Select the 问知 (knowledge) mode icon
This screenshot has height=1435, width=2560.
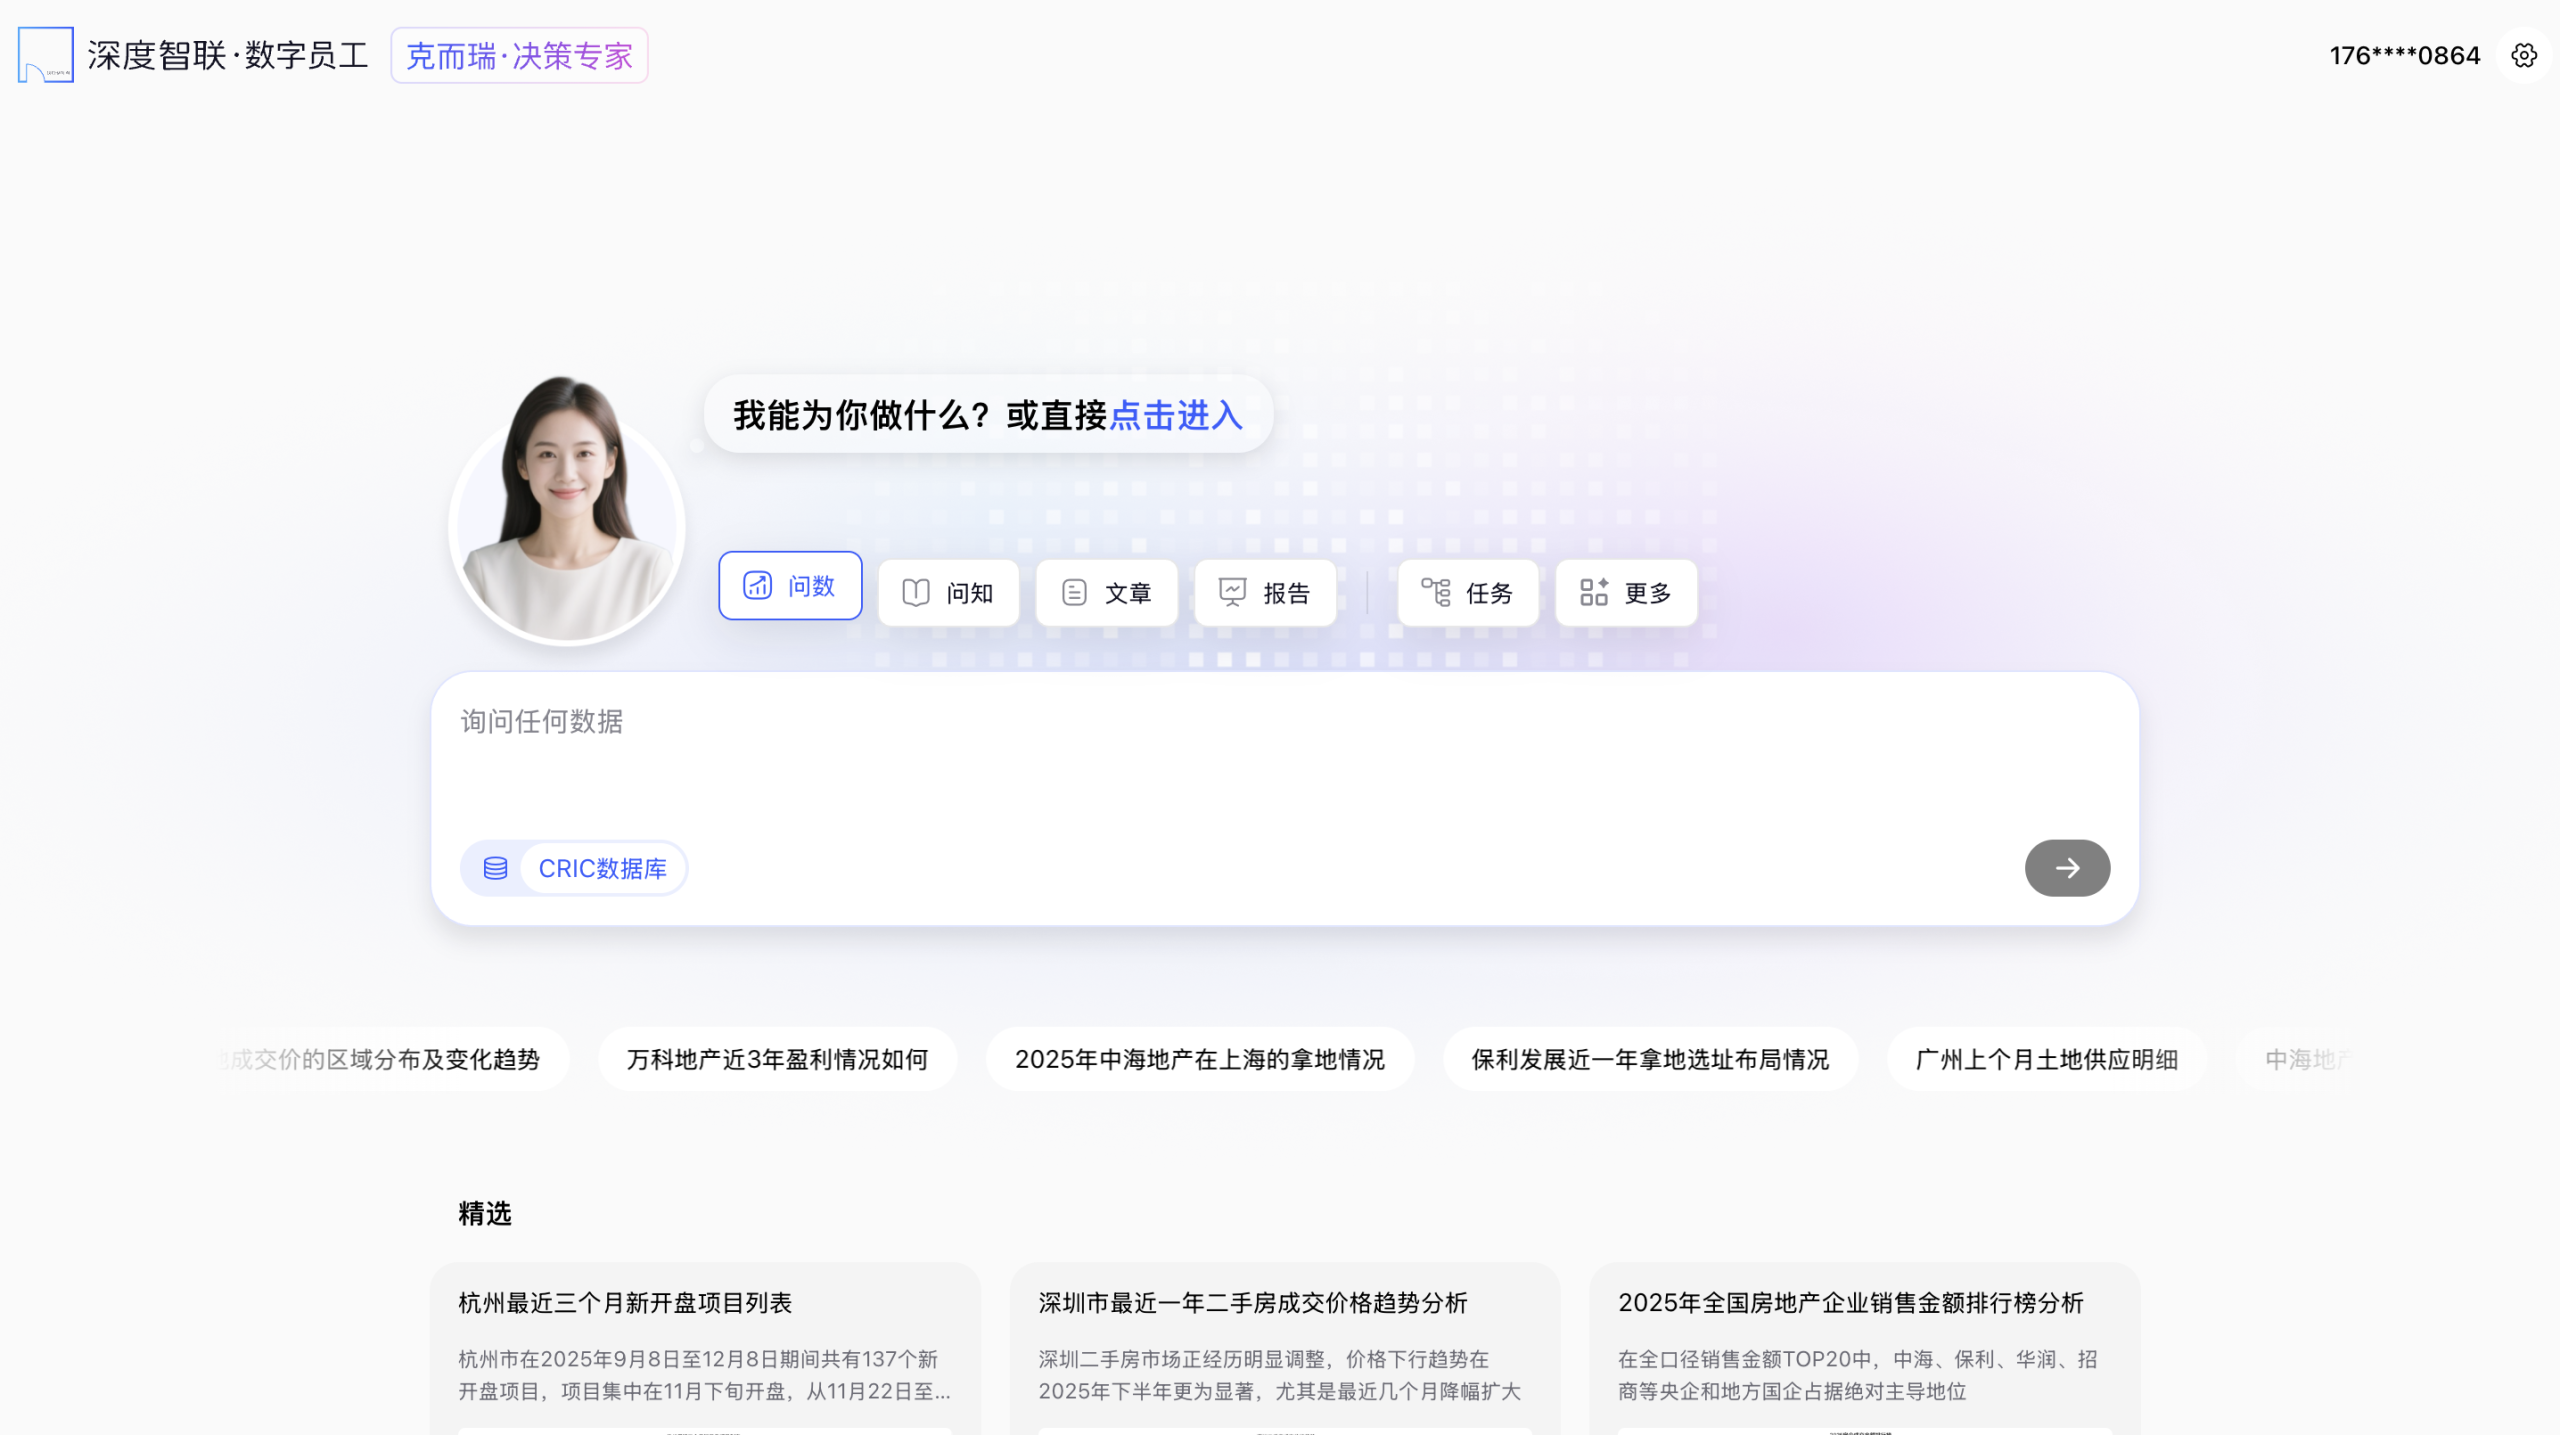[916, 592]
